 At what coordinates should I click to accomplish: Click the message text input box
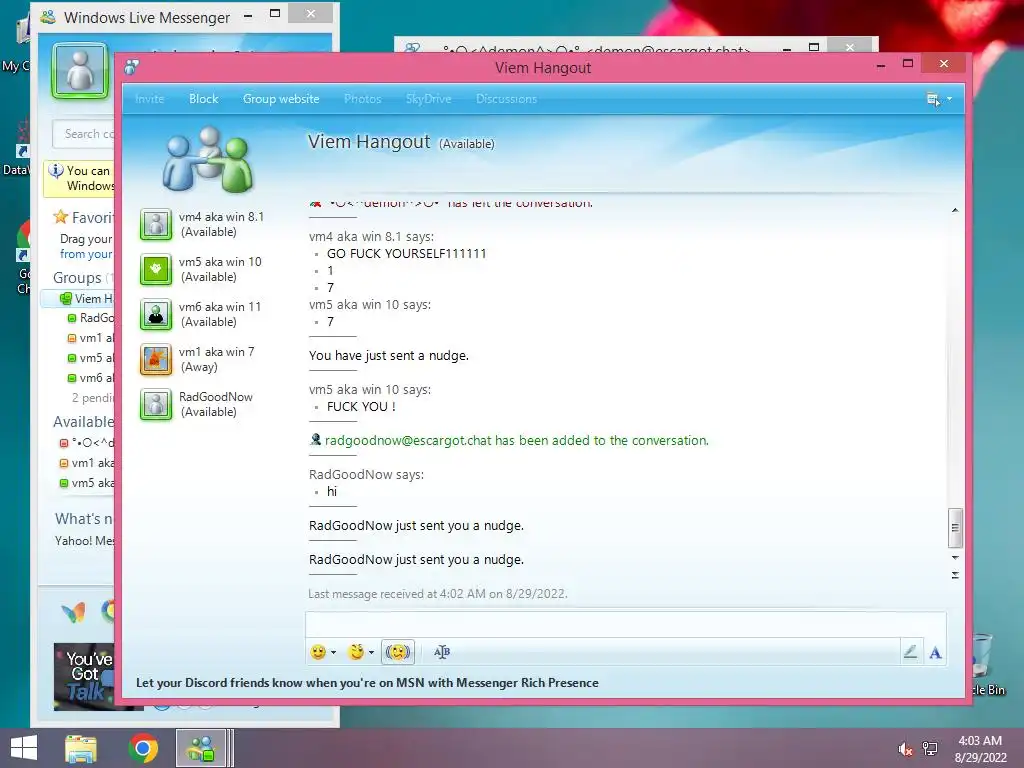pyautogui.click(x=626, y=625)
